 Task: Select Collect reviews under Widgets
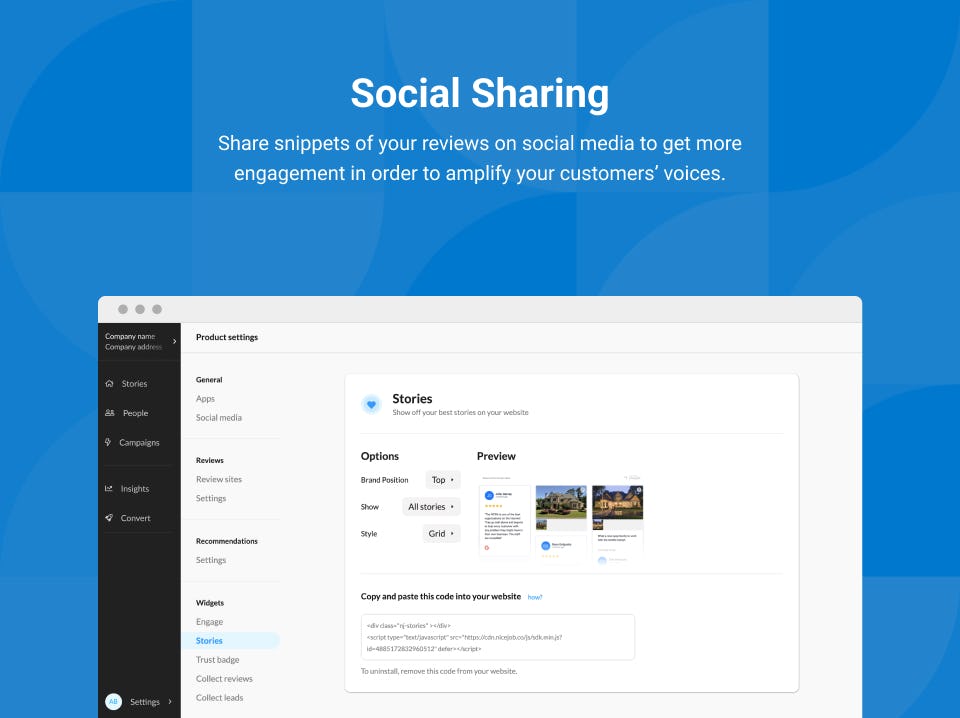click(224, 679)
